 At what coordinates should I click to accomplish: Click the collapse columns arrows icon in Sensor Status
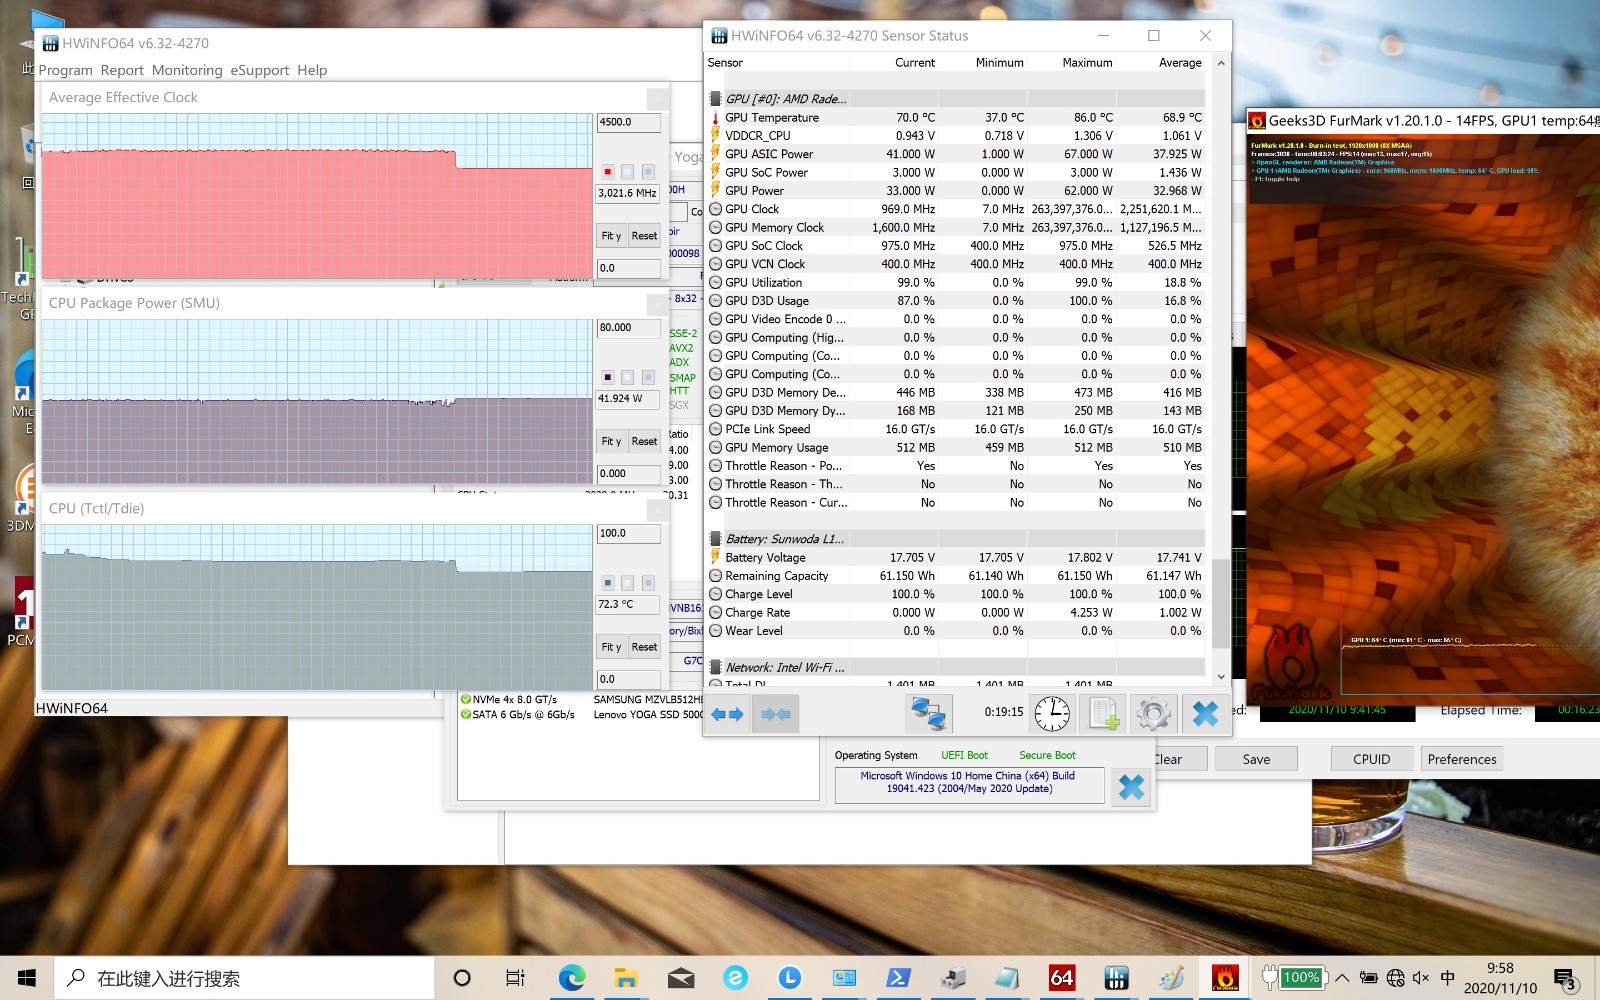tap(776, 714)
